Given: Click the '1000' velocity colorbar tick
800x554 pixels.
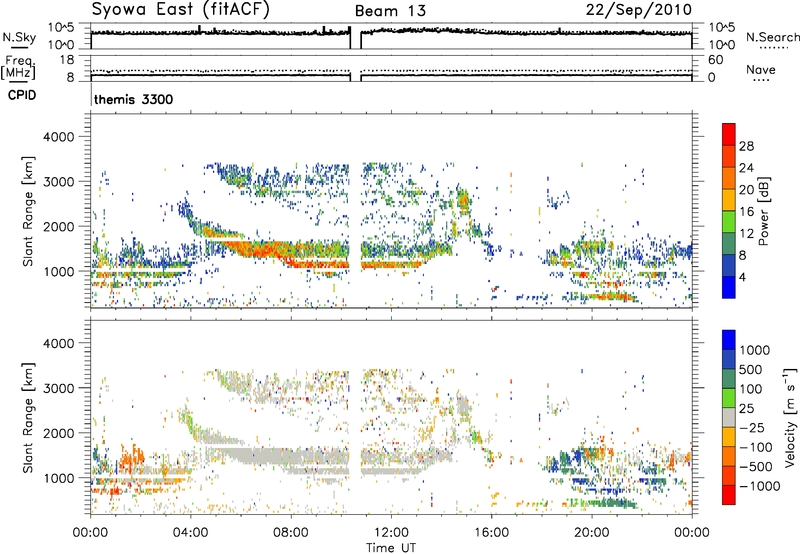Looking at the screenshot, I should click(x=755, y=350).
